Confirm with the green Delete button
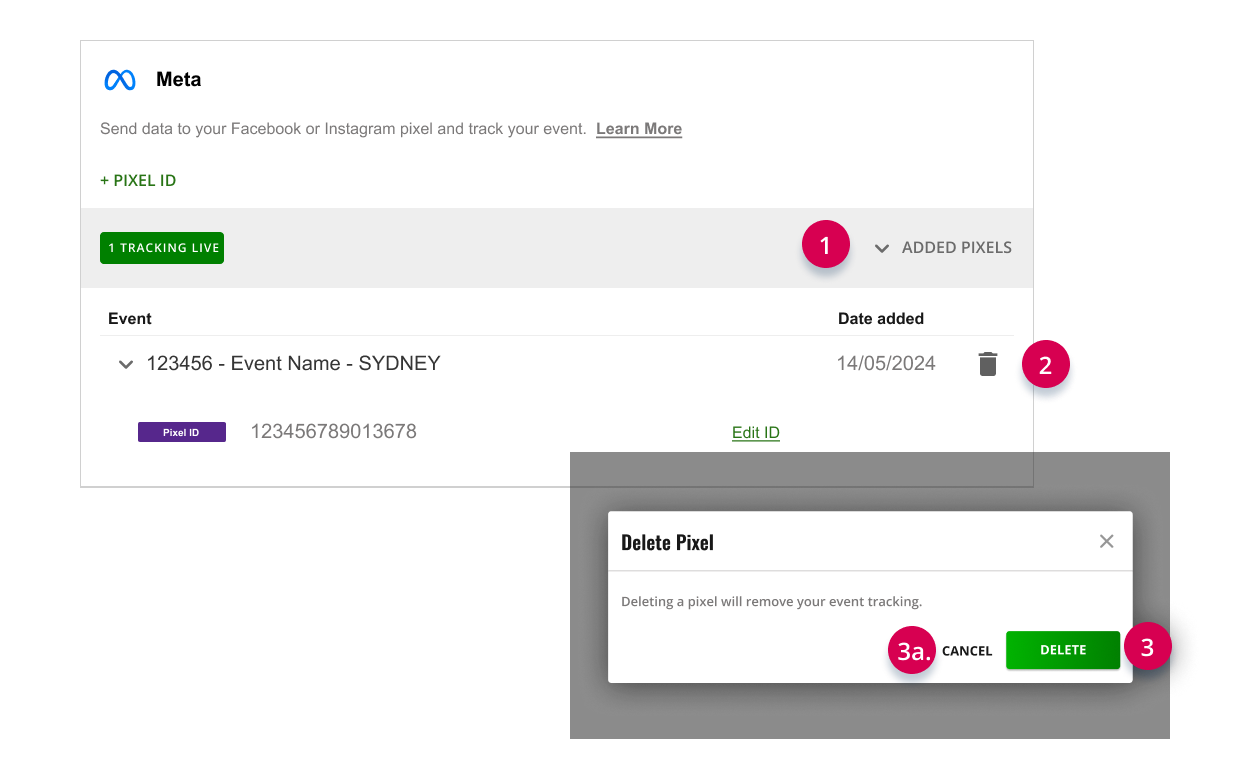 (x=1063, y=650)
